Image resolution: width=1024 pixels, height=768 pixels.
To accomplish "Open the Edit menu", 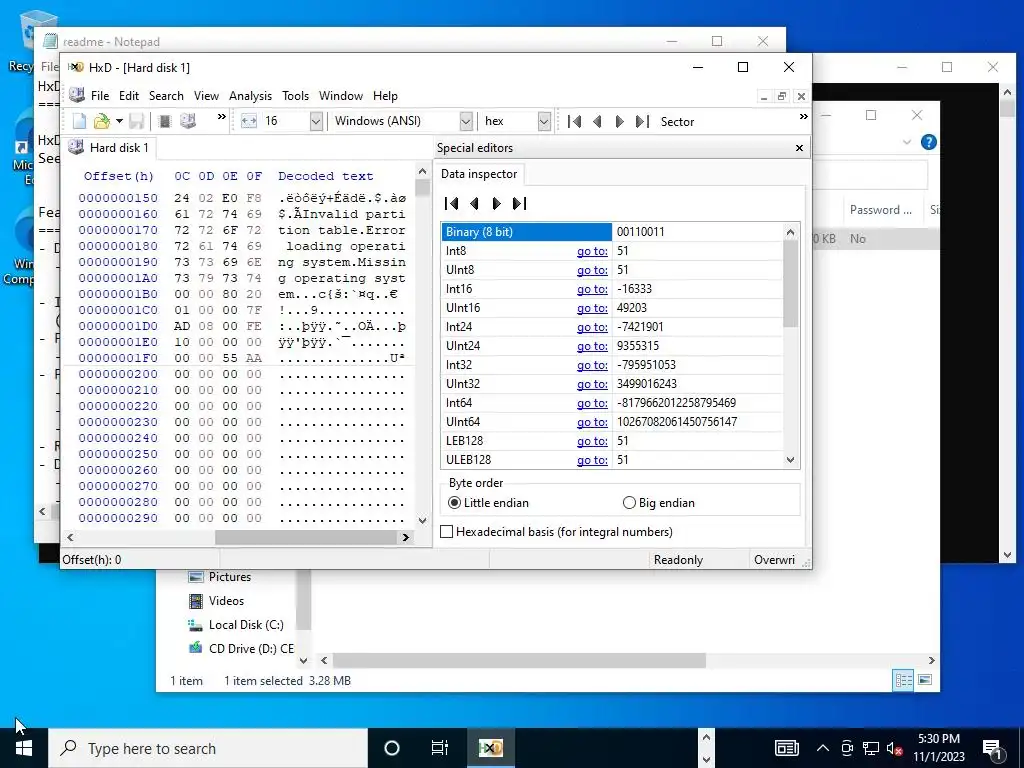I will [129, 96].
